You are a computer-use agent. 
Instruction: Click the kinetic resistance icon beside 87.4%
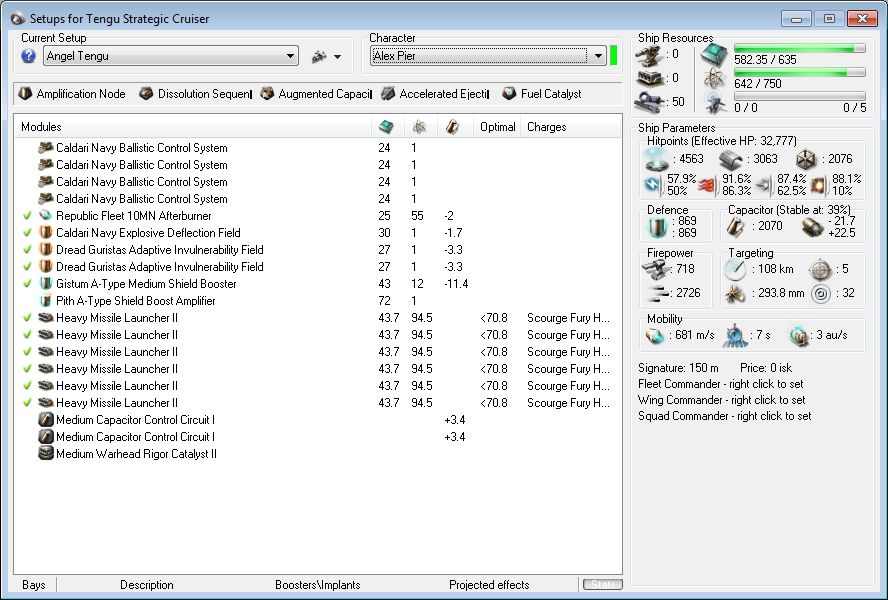pyautogui.click(x=763, y=185)
